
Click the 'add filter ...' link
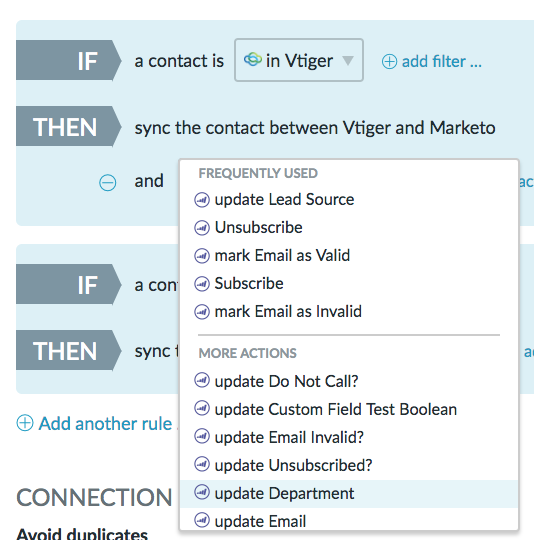442,62
